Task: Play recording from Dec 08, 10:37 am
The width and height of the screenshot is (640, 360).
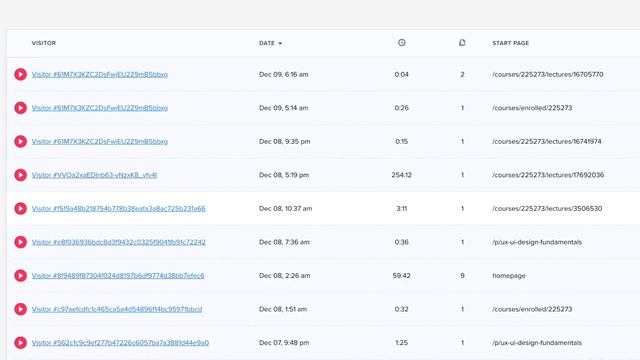Action: coord(20,209)
